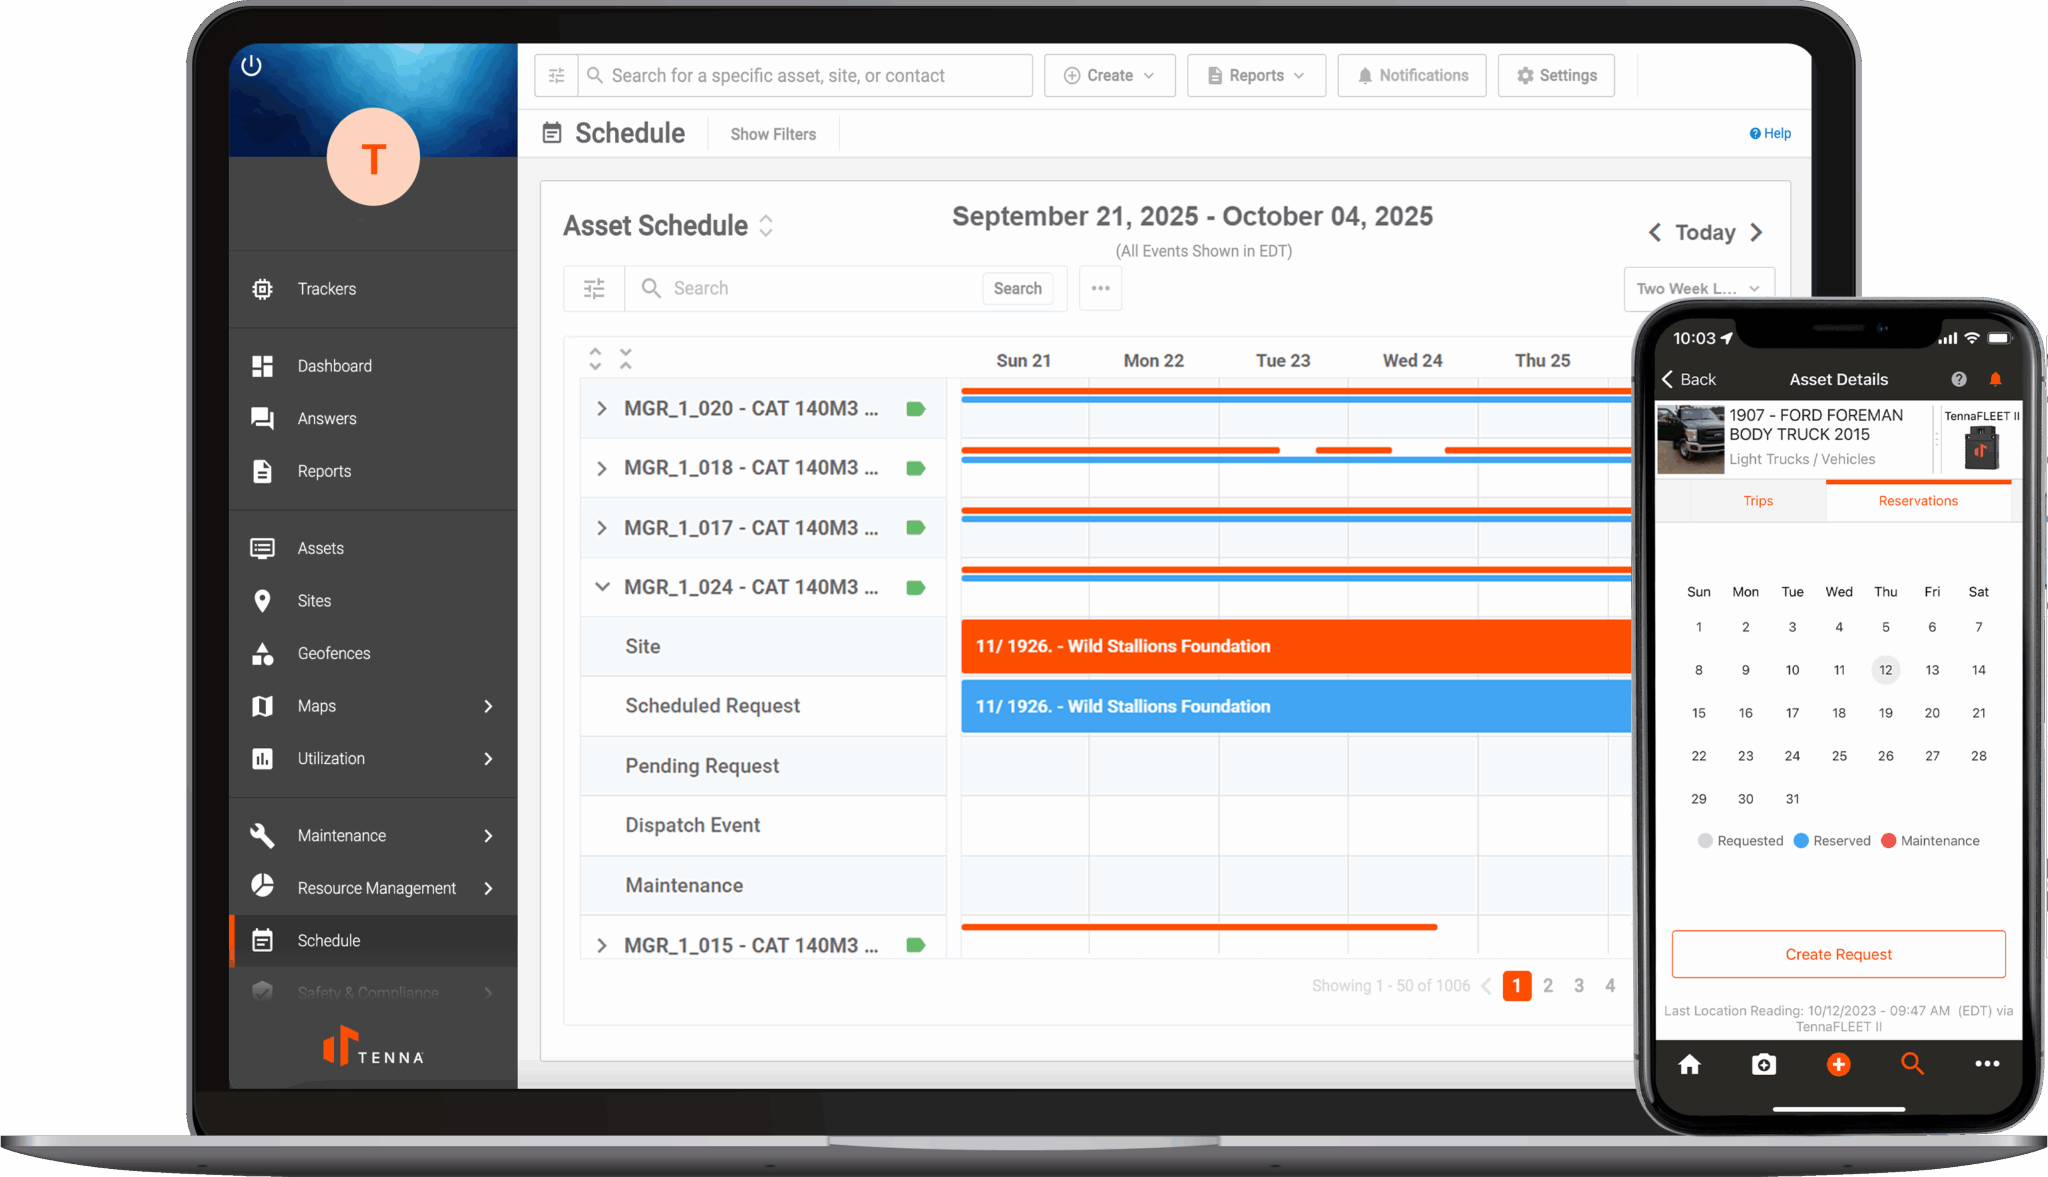Toggle the Asset Schedule view switcher arrows
Image resolution: width=2048 pixels, height=1177 pixels.
click(x=766, y=226)
